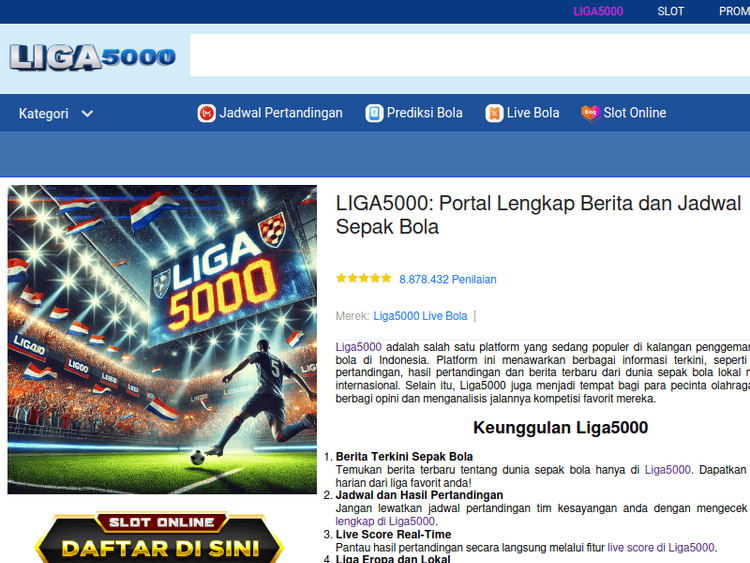
Task: Click the Liga 5000 stadium product image
Action: (x=162, y=339)
